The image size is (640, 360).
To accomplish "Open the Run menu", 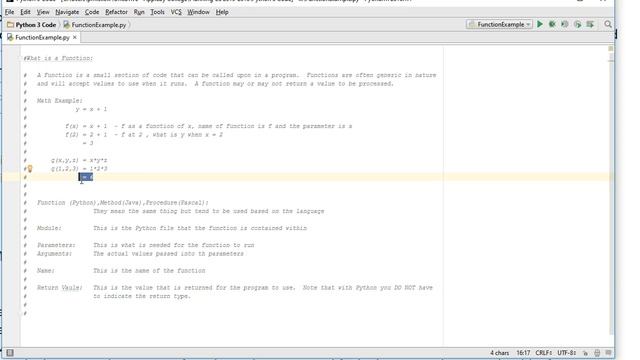I will (139, 12).
